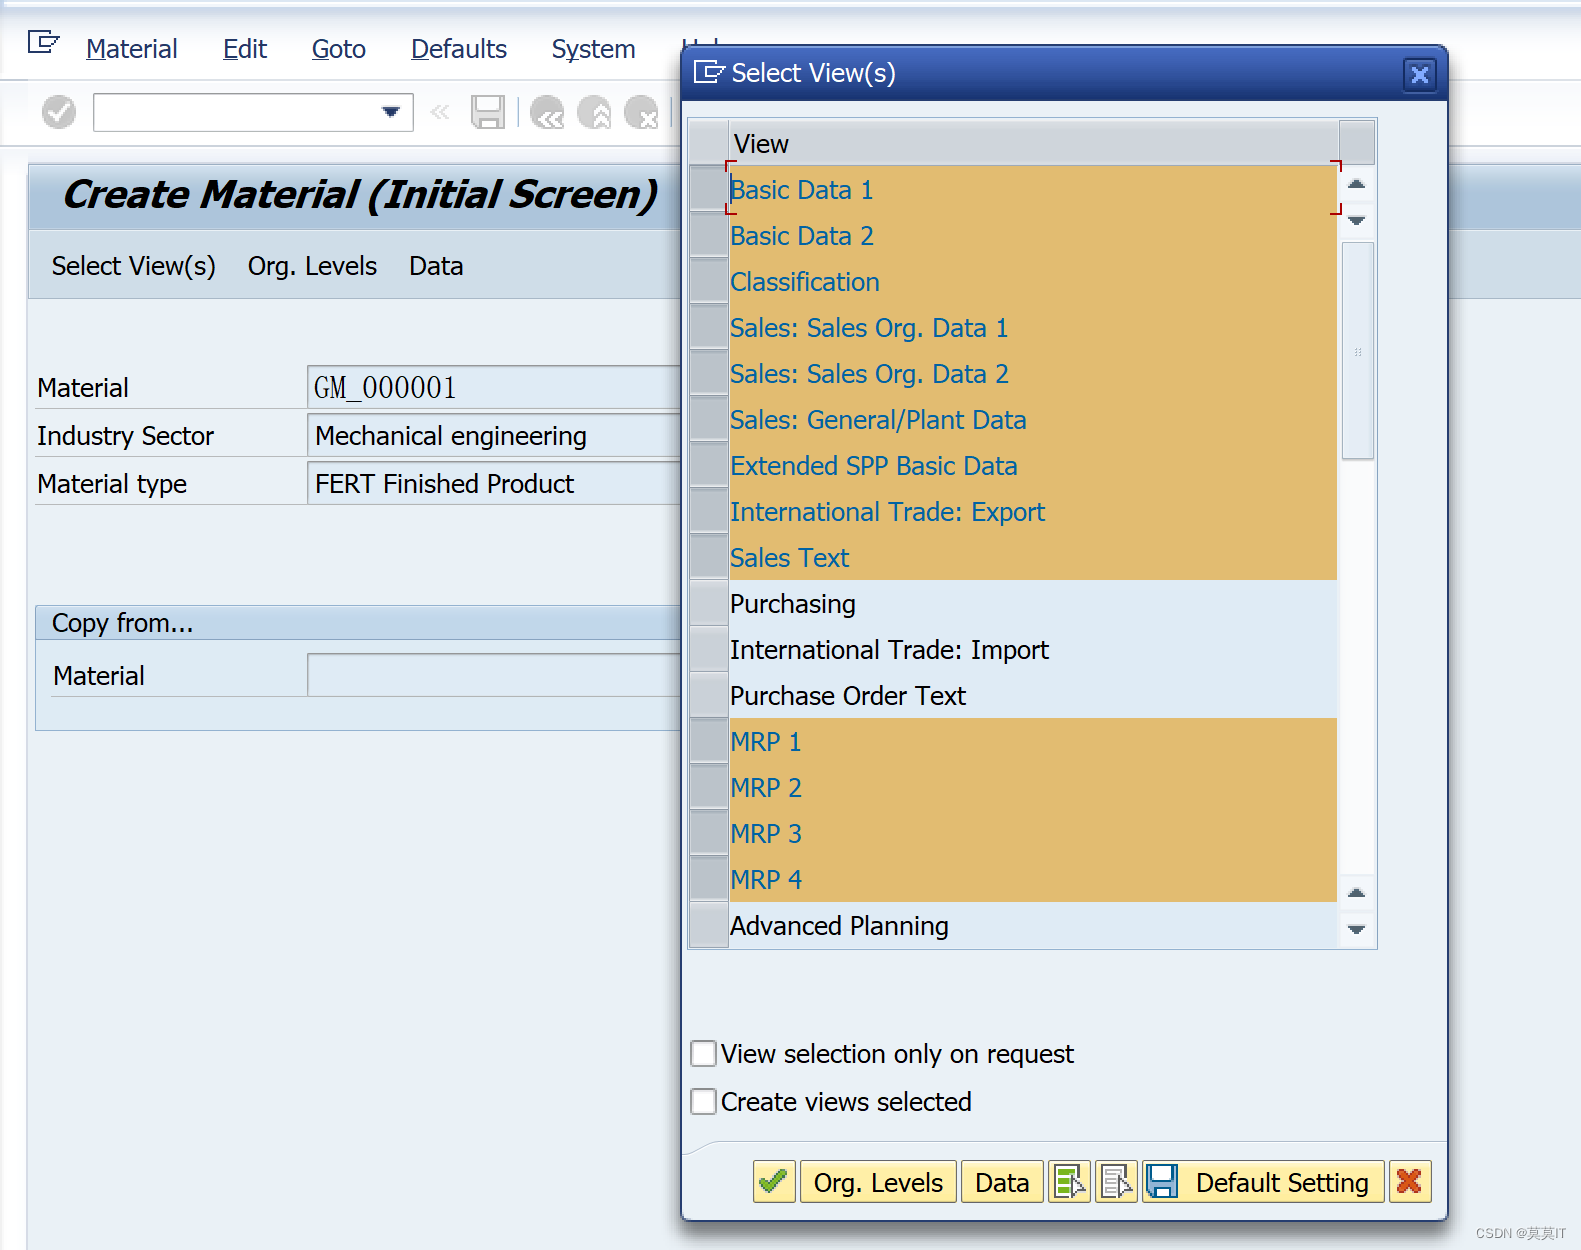1581x1250 pixels.
Task: Click the Purchase Order Text row
Action: [1033, 696]
